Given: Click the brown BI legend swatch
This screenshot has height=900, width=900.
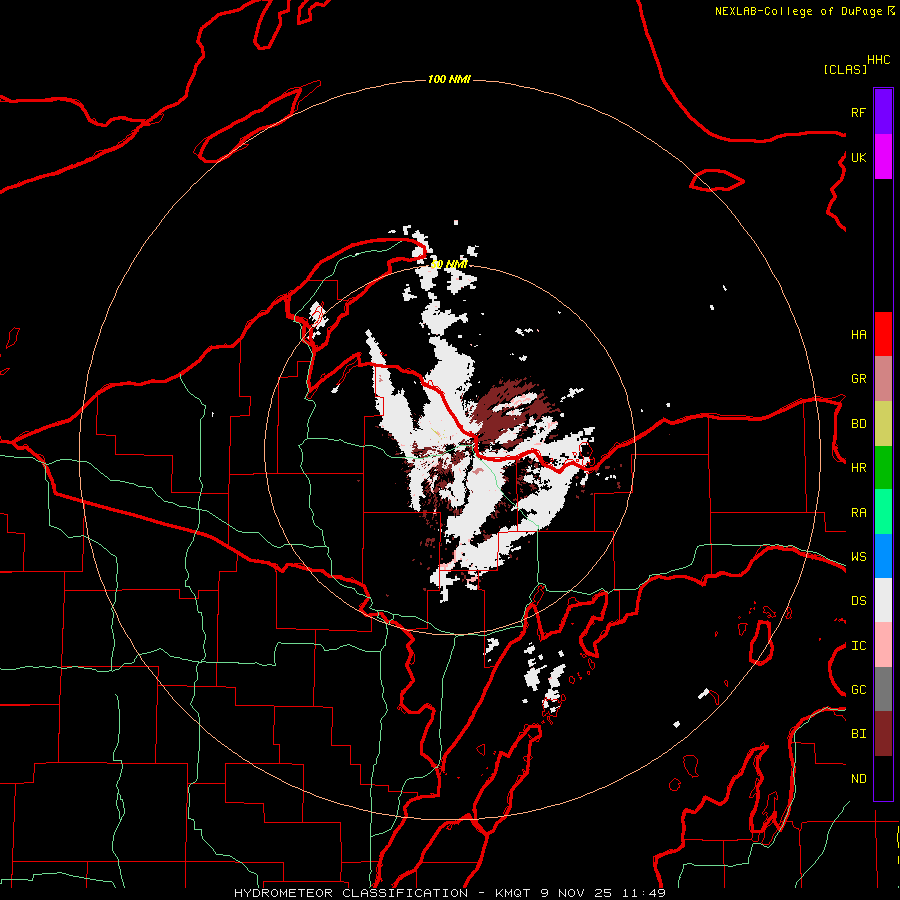Looking at the screenshot, I should (x=883, y=734).
